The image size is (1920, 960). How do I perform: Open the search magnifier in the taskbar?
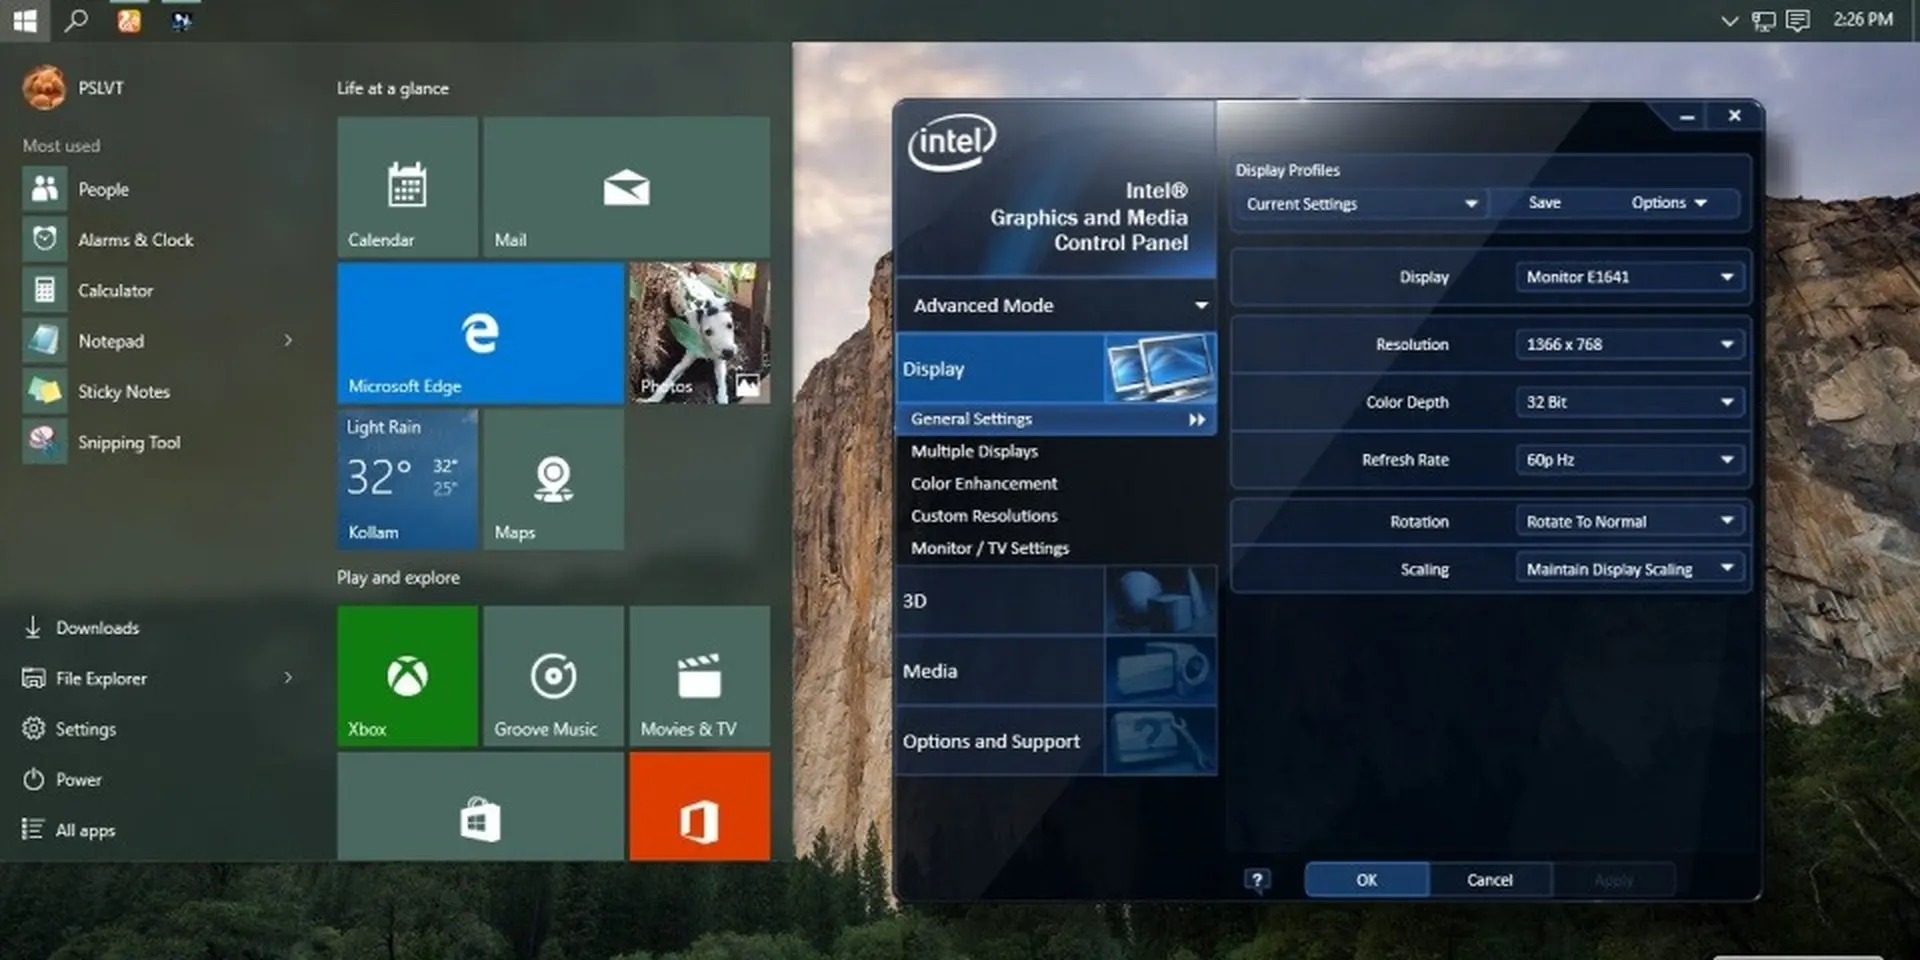tap(76, 20)
